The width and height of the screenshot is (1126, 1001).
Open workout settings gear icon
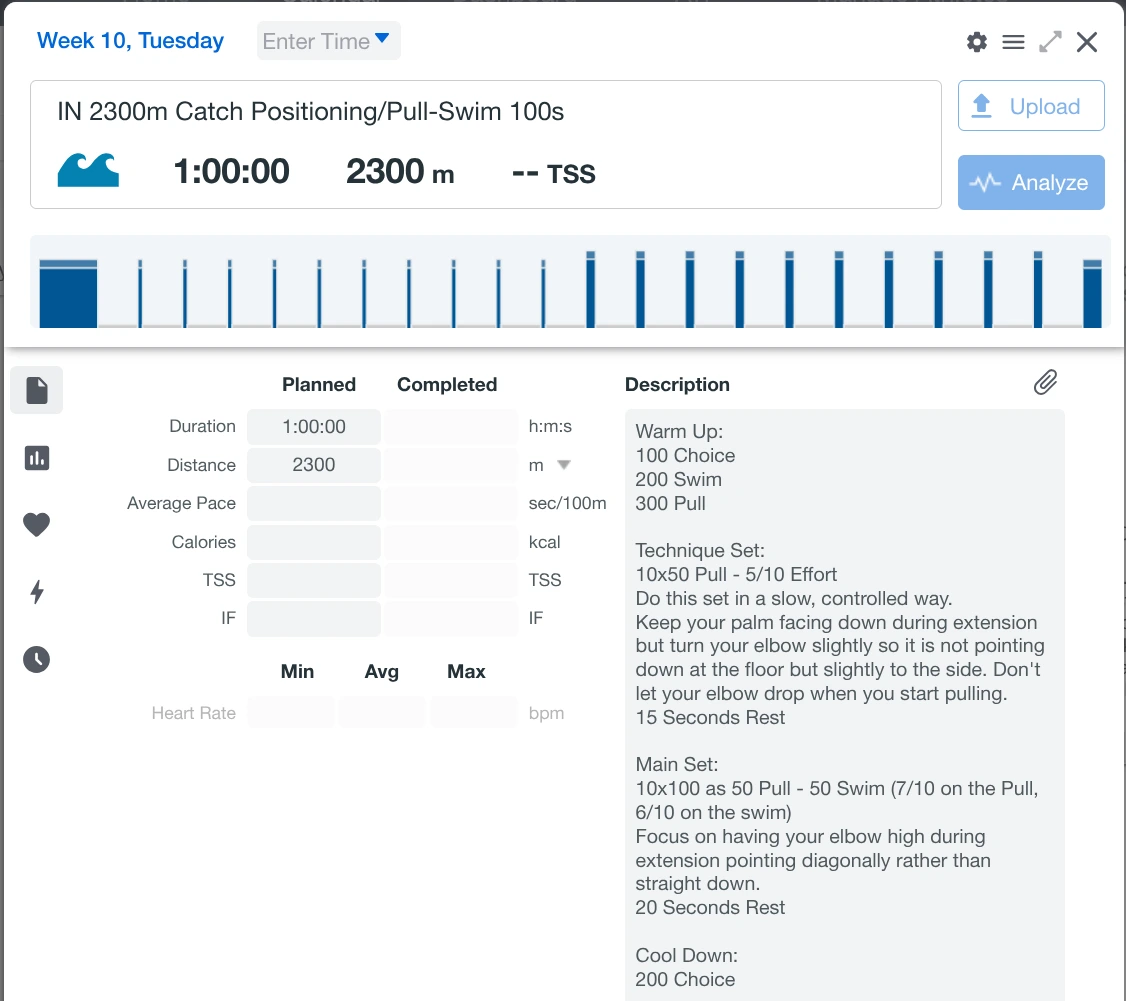point(976,42)
